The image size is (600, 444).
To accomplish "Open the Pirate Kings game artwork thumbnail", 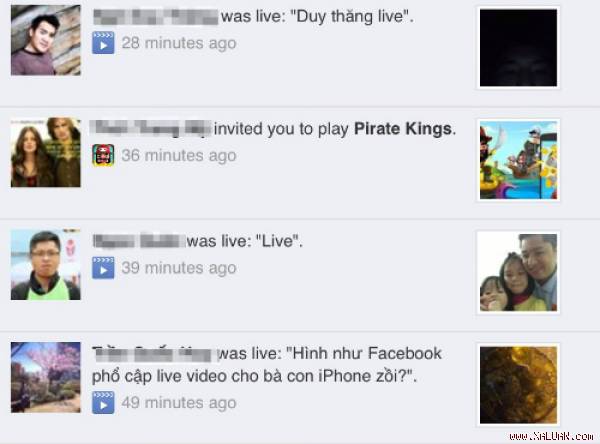I will (x=518, y=160).
